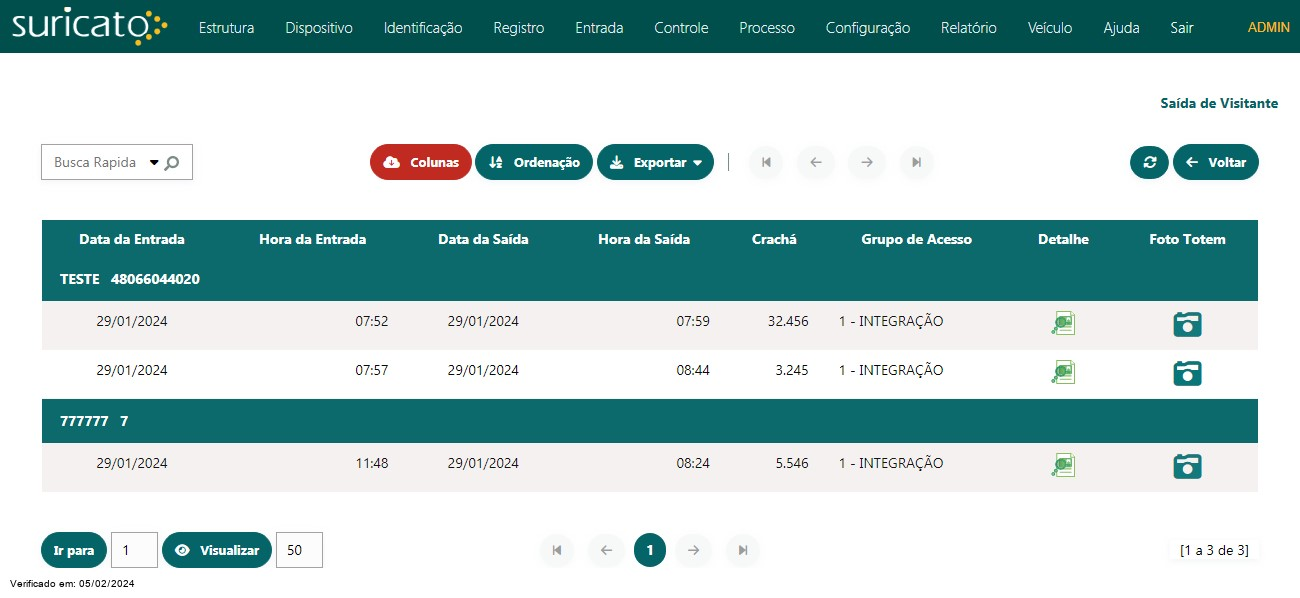Click the Grupo de Acesso column header

coord(917,239)
